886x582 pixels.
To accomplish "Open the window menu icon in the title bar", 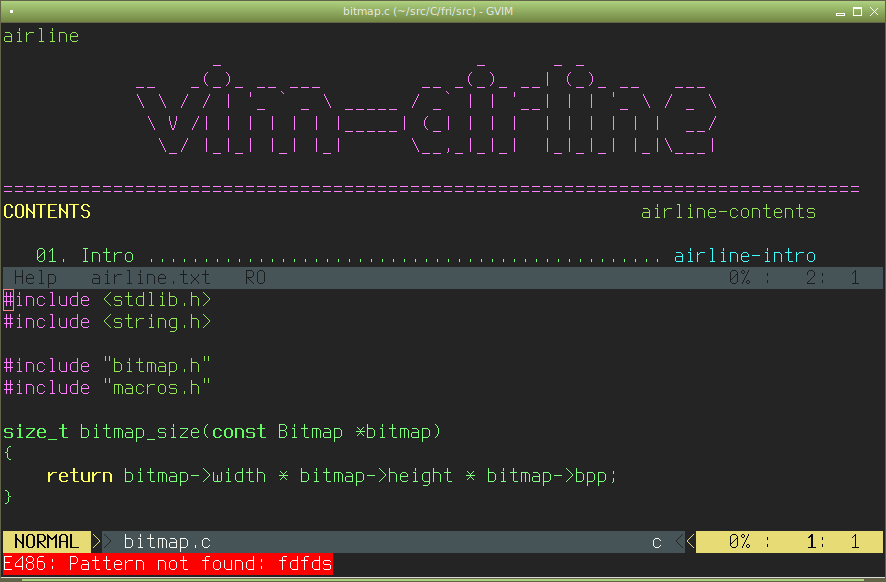I will (x=11, y=11).
